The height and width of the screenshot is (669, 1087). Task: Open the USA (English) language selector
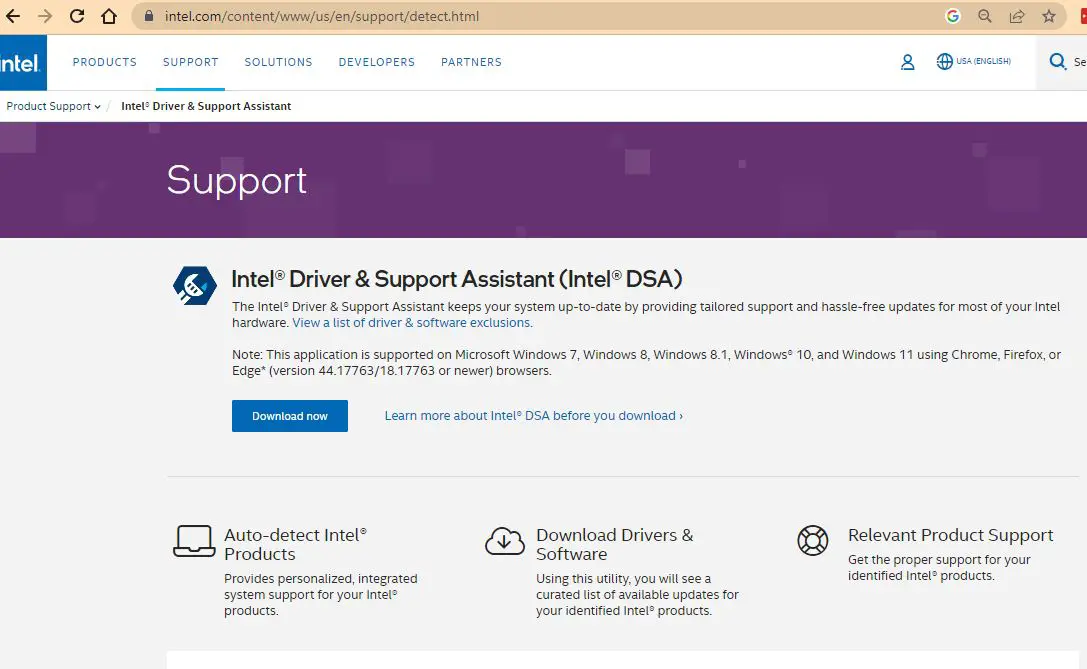(x=973, y=62)
